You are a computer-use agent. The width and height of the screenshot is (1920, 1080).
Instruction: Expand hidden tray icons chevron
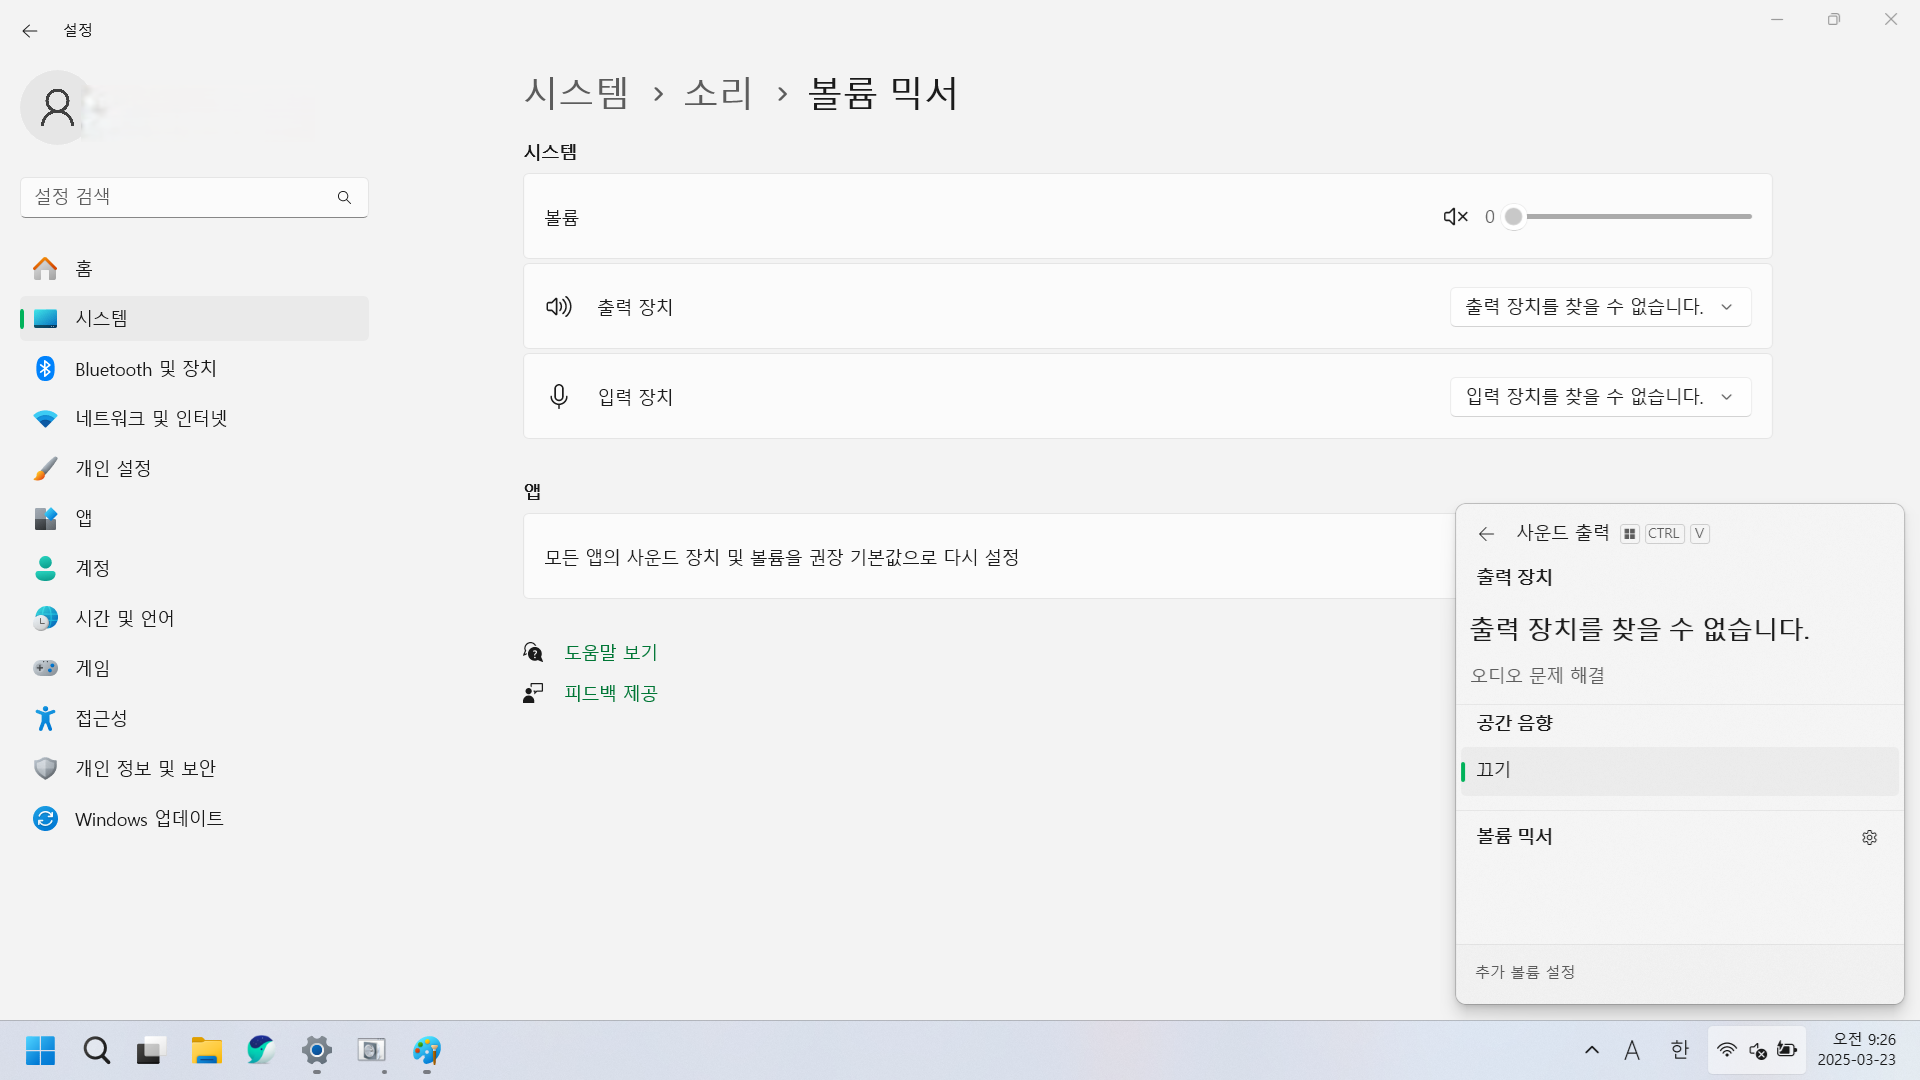tap(1592, 1050)
